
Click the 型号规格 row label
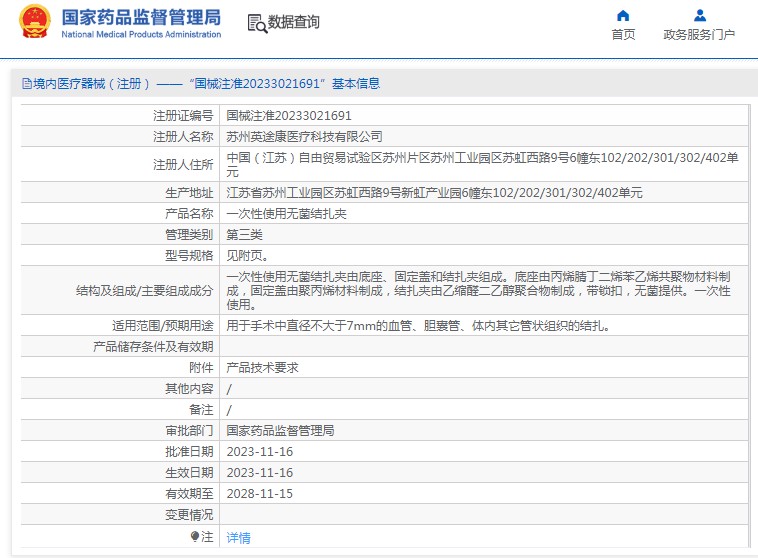pos(189,256)
